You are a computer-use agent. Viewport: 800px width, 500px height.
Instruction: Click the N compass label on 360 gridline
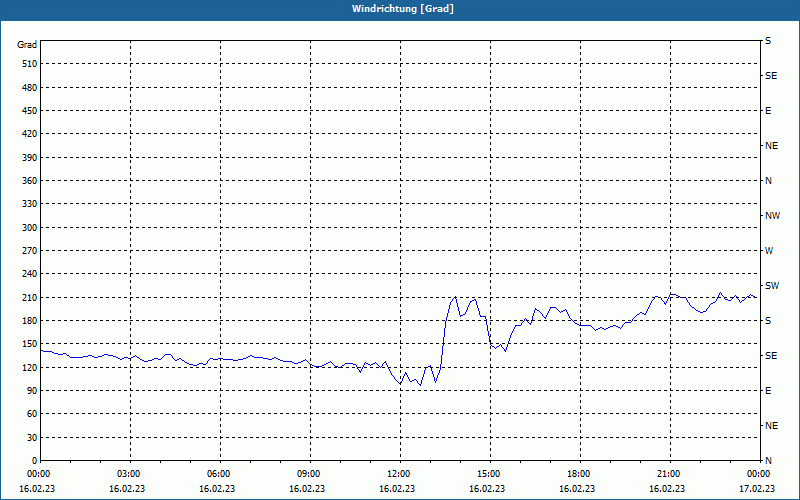(768, 181)
